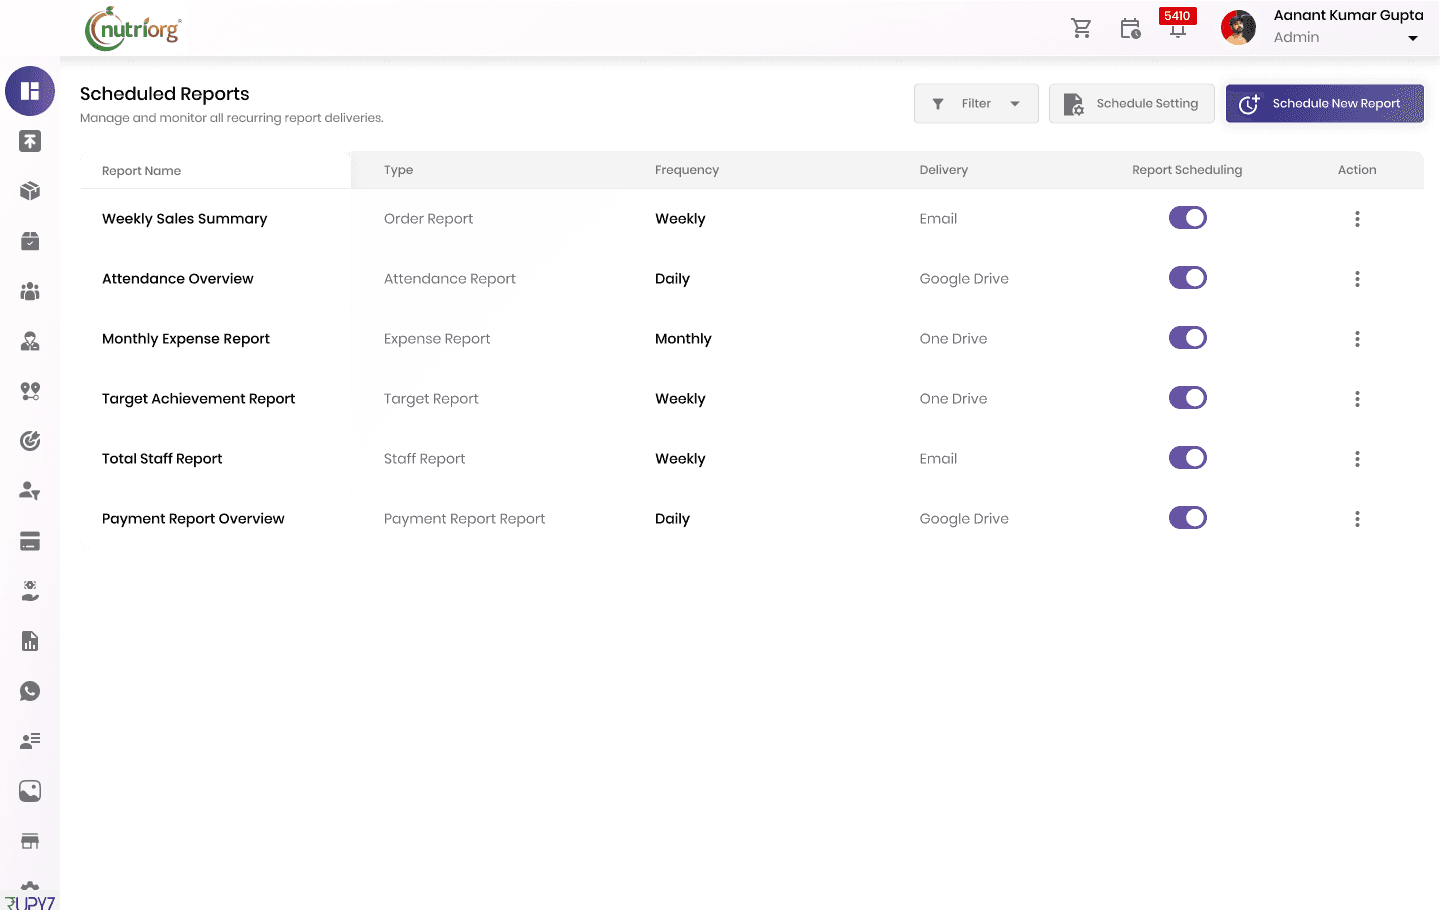Open the payment card sidebar icon
Viewport: 1440px width, 910px height.
[x=30, y=541]
